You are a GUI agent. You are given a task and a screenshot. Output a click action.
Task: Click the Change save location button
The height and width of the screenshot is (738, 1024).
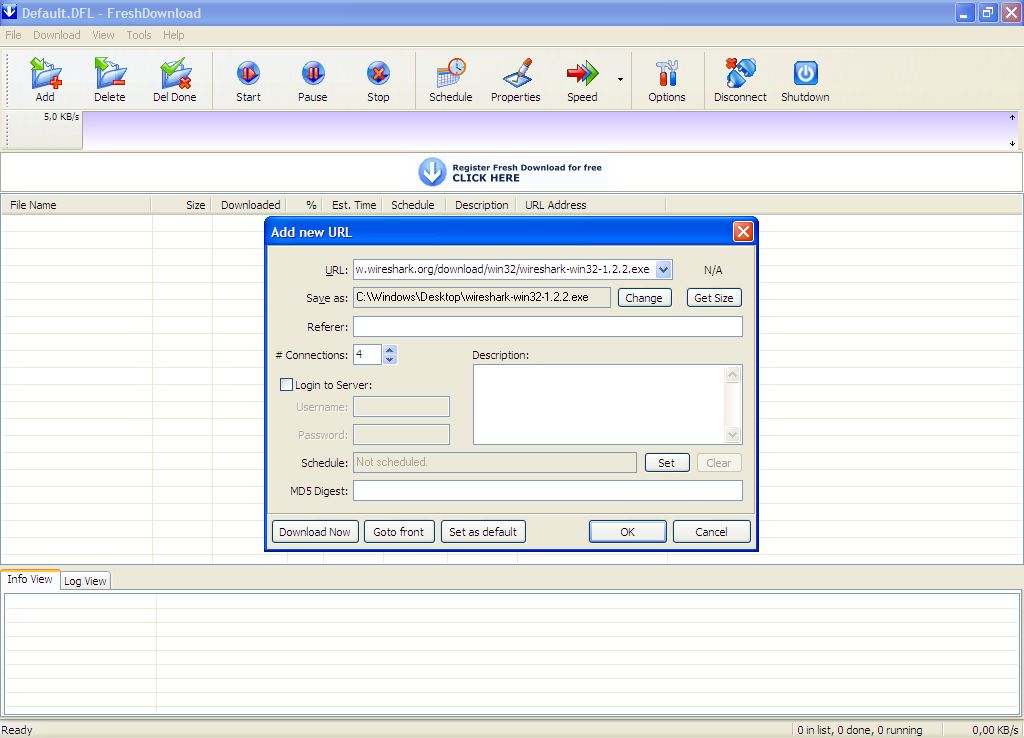644,298
